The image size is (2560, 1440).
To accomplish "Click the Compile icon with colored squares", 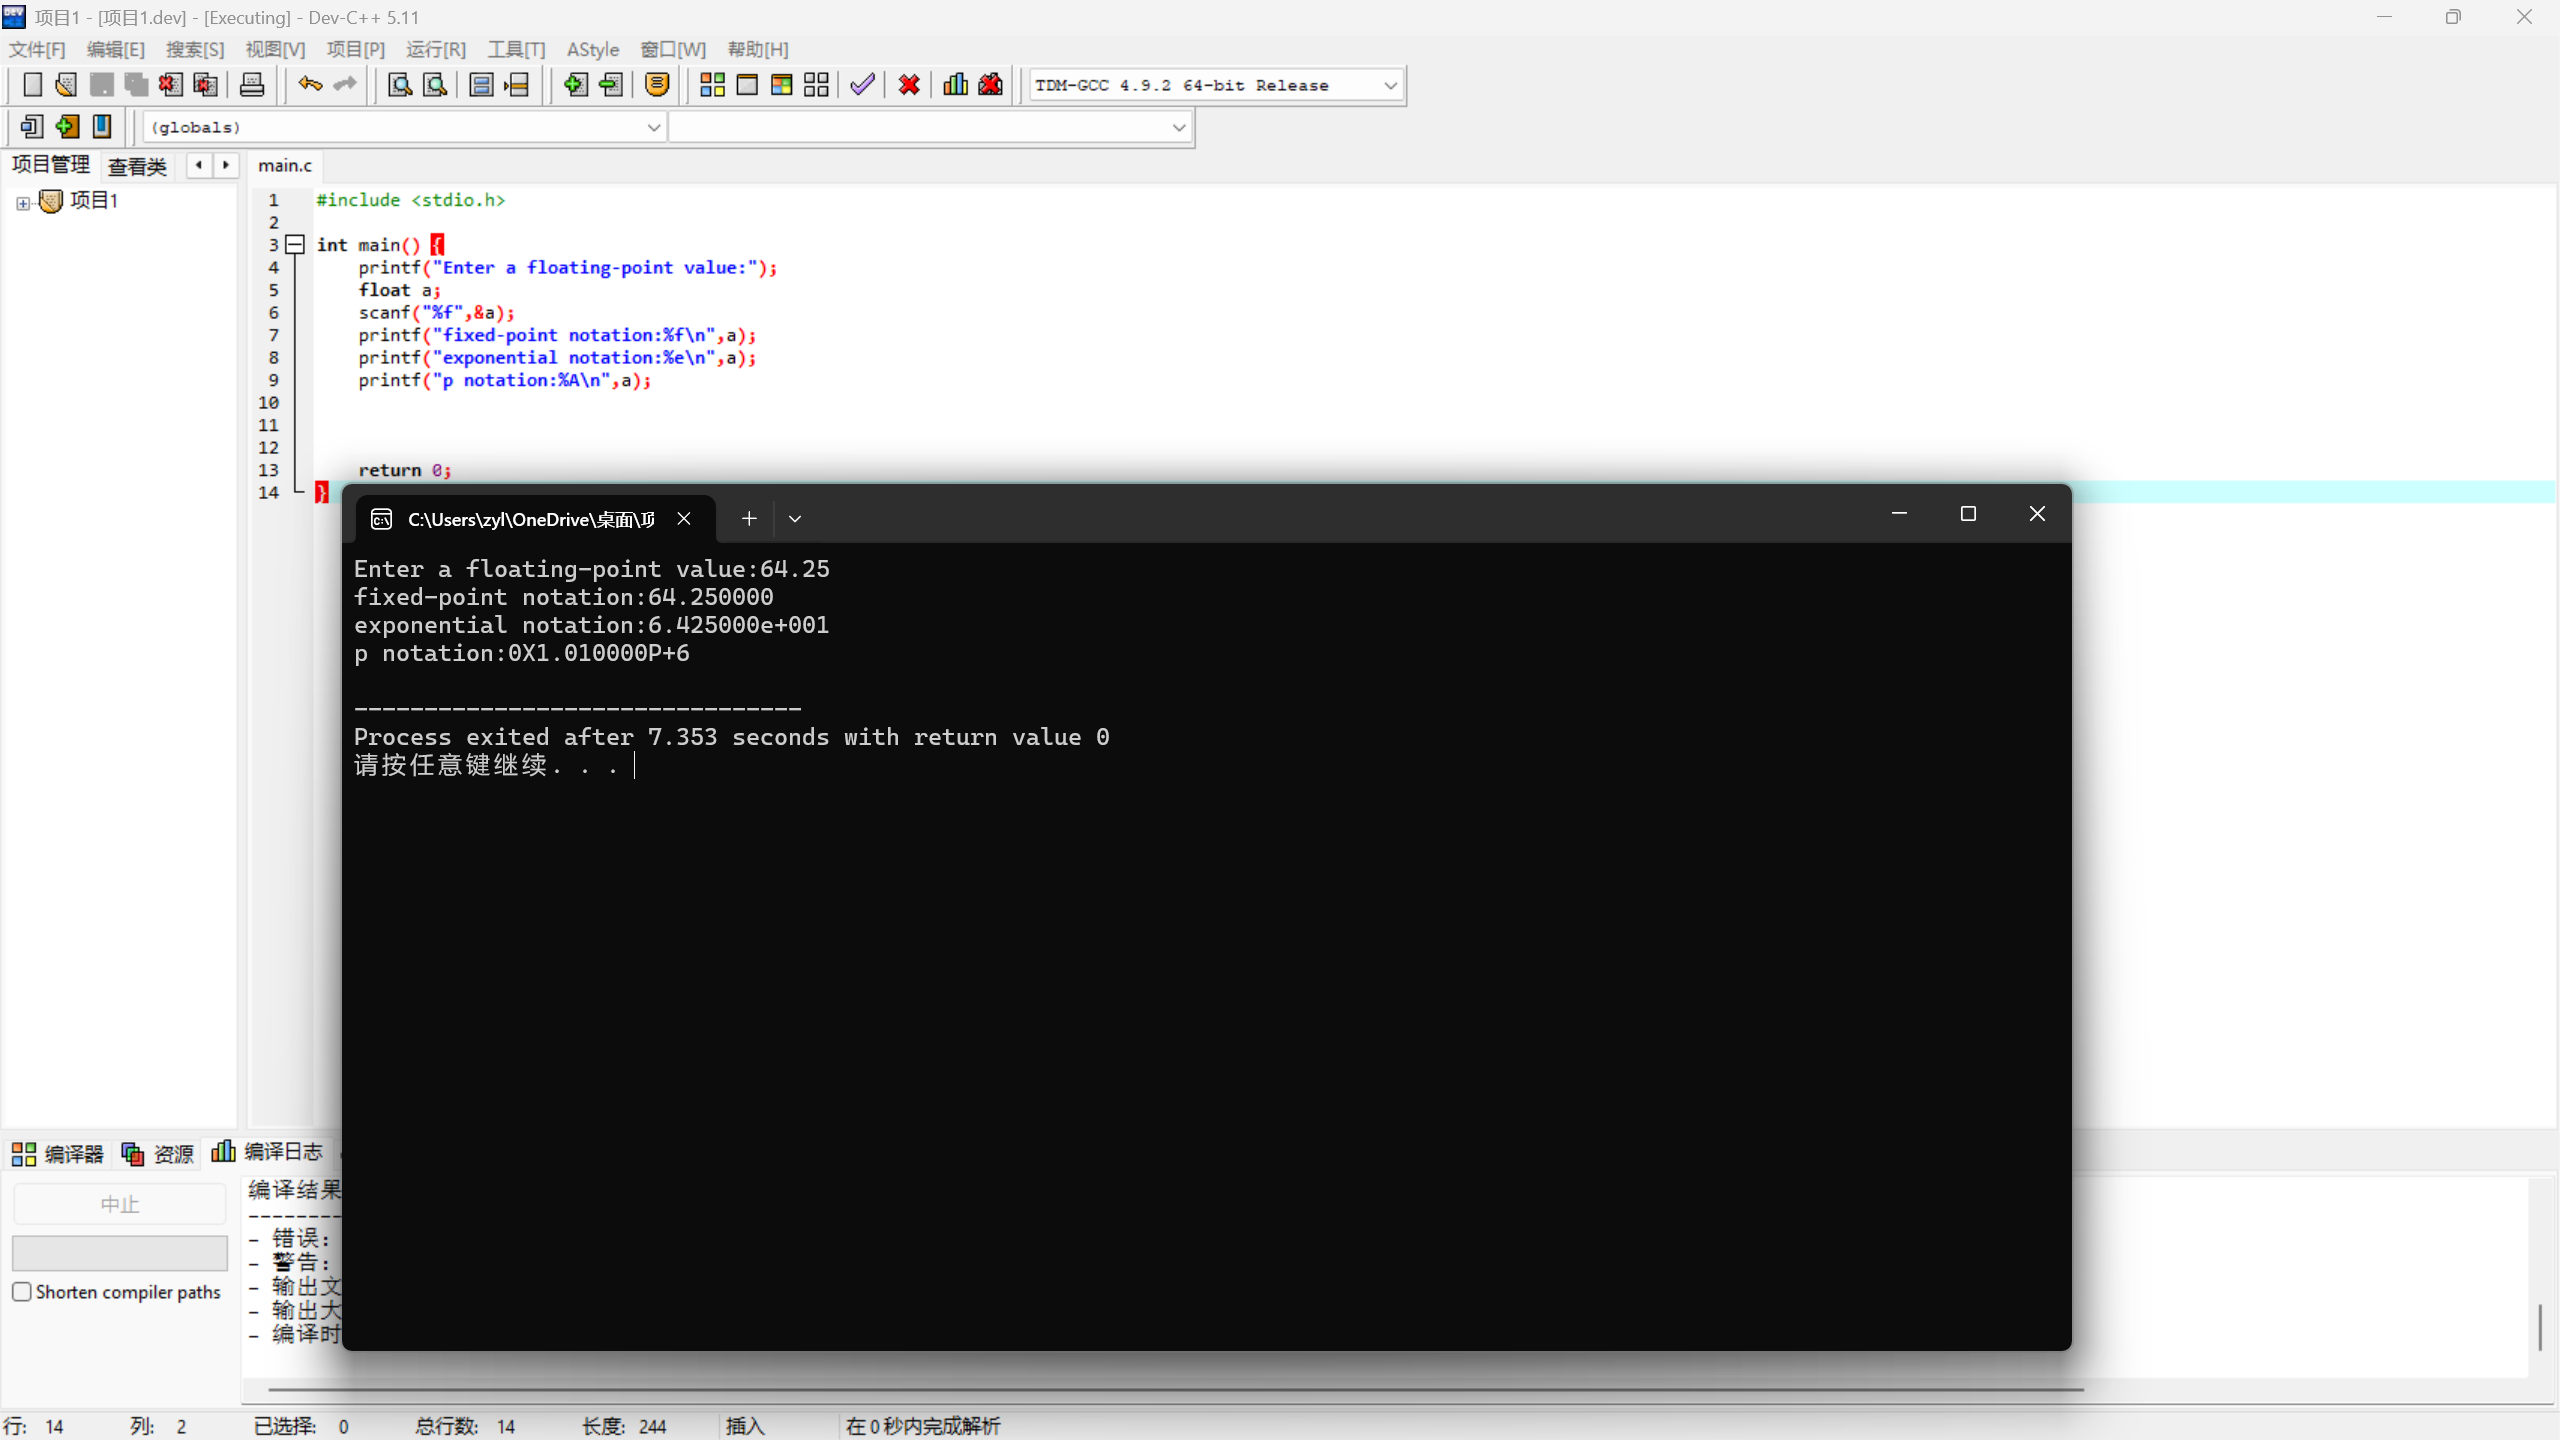I will [x=712, y=85].
